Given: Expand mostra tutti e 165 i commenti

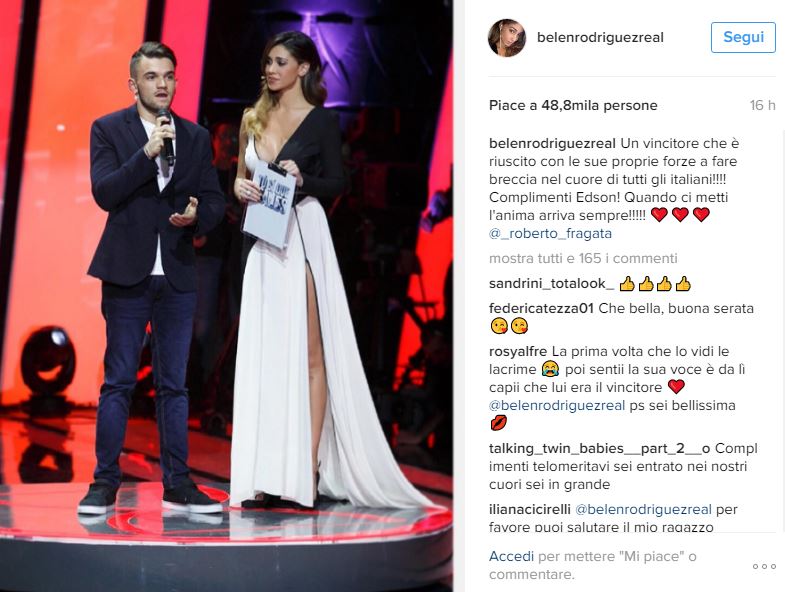Looking at the screenshot, I should (x=583, y=258).
